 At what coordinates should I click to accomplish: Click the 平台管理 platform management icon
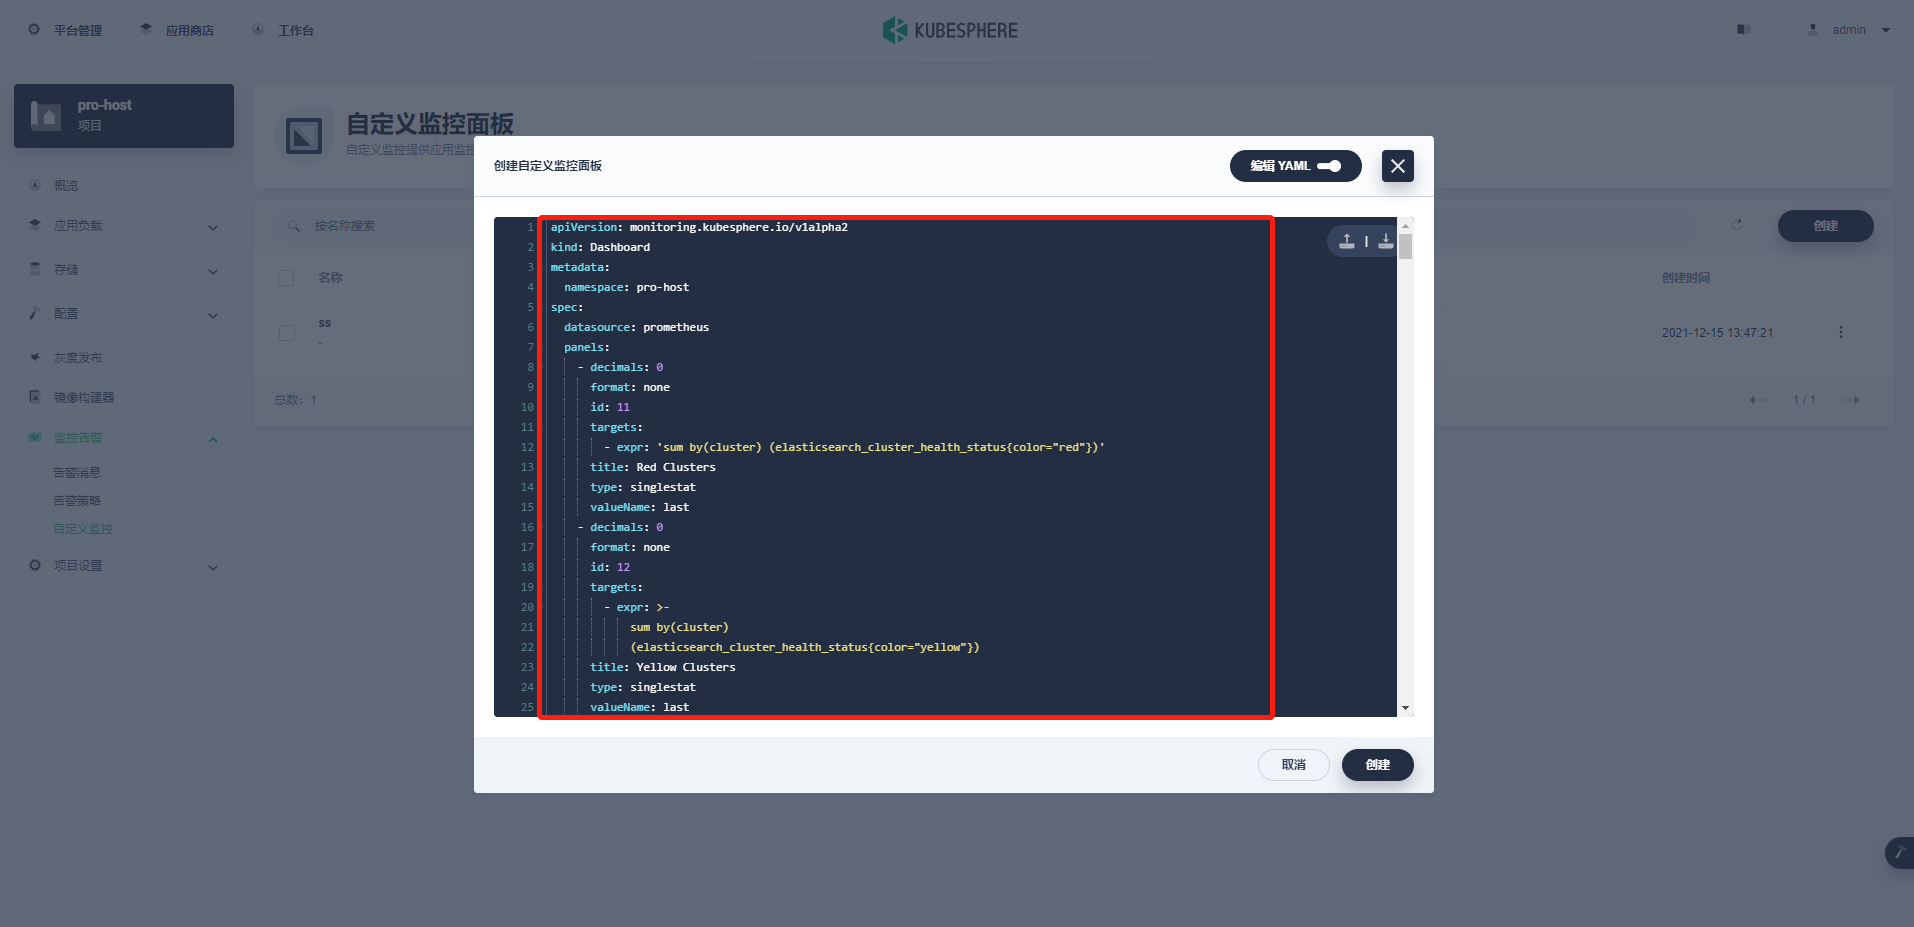point(65,29)
